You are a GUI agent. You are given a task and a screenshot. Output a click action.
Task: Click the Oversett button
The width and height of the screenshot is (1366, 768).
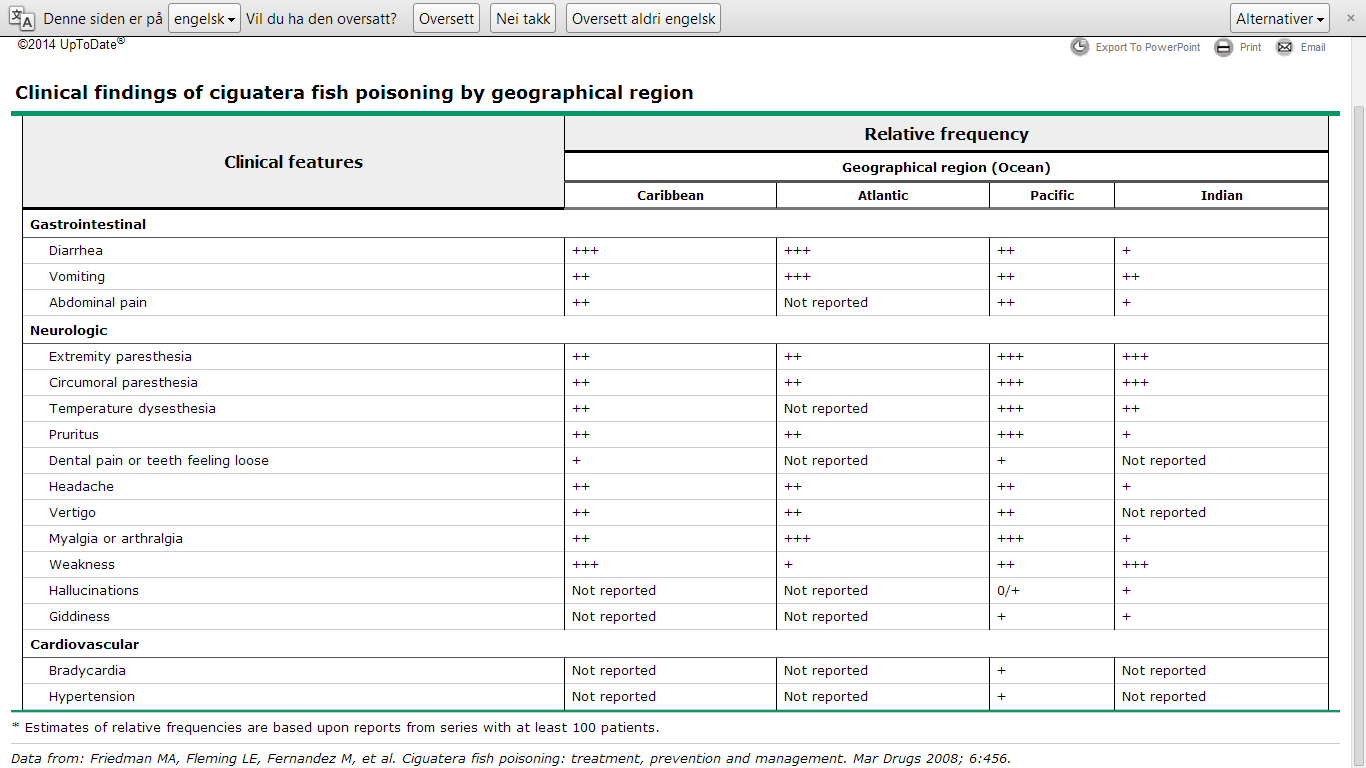(446, 18)
